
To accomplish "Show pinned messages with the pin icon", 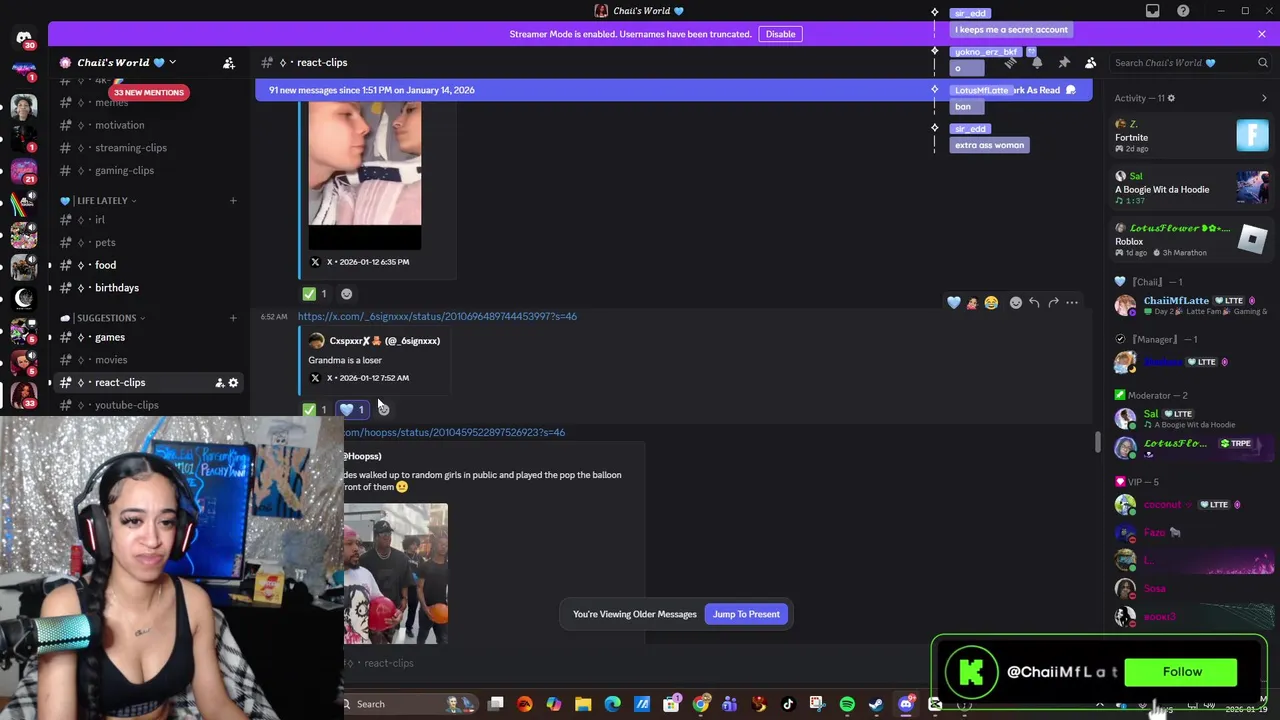I will pyautogui.click(x=1064, y=63).
